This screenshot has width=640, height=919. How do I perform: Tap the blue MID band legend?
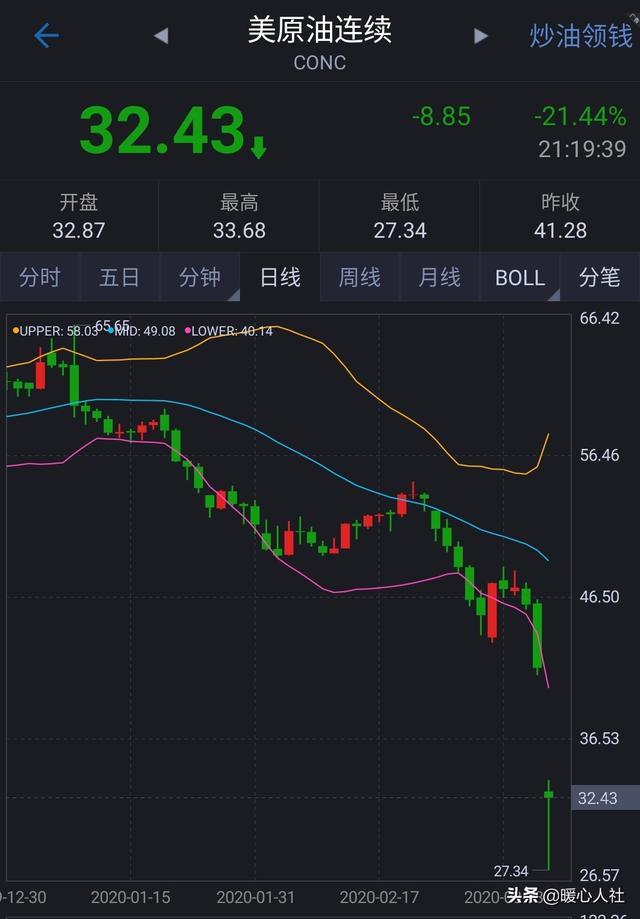pyautogui.click(x=143, y=331)
